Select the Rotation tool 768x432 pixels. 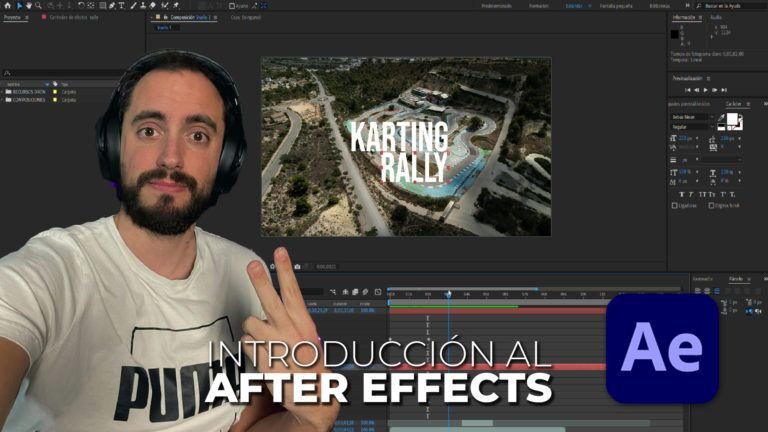(x=81, y=5)
